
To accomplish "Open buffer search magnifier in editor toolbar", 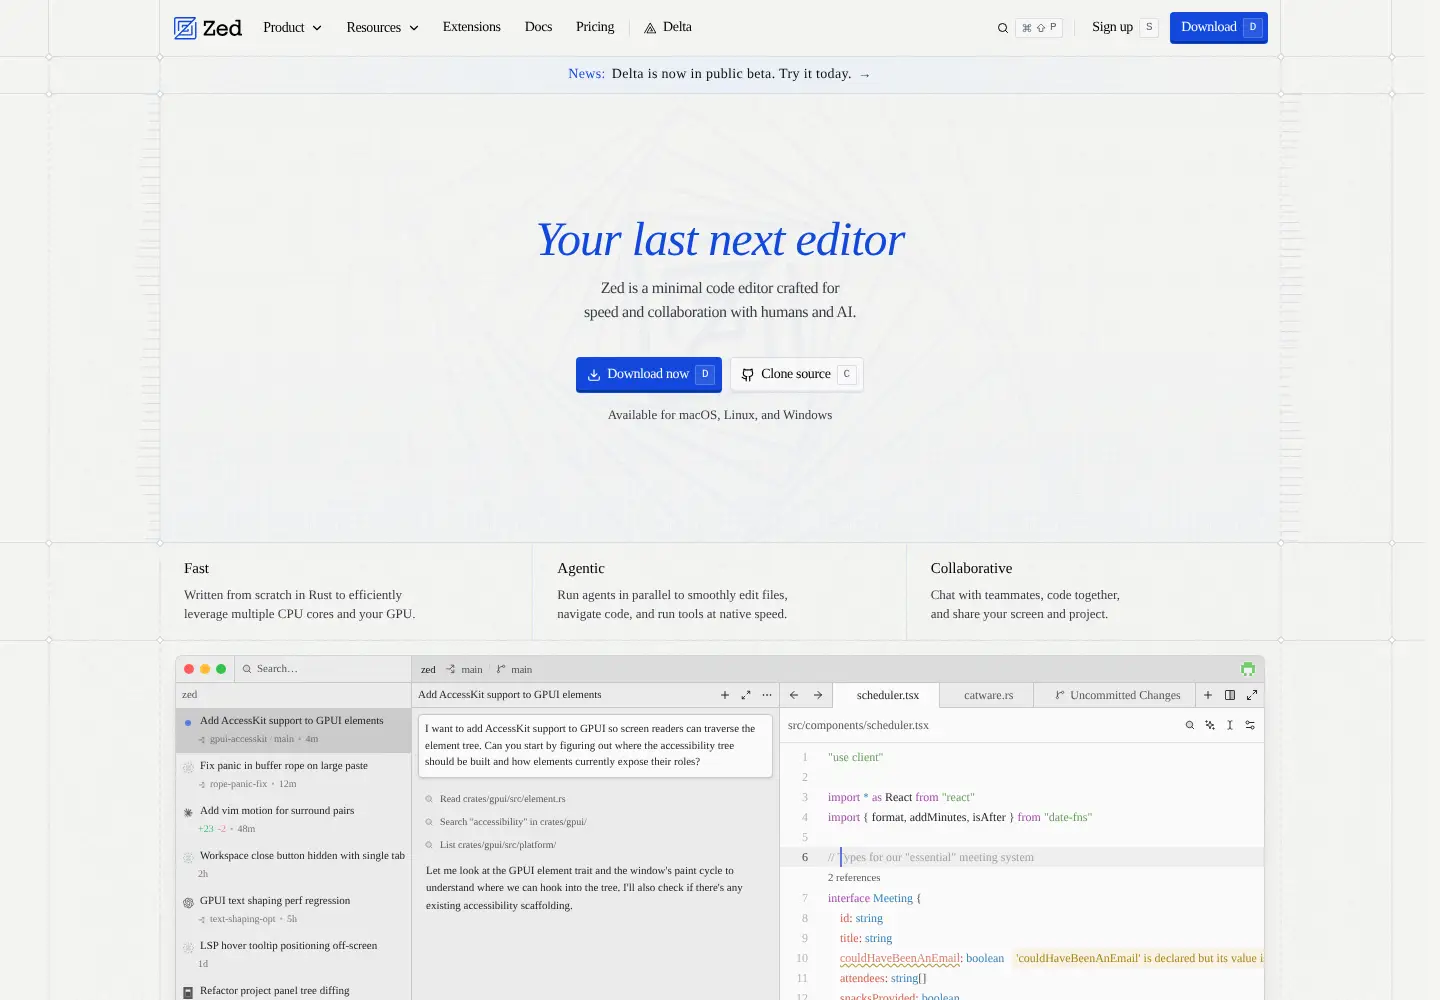I will (x=1190, y=725).
